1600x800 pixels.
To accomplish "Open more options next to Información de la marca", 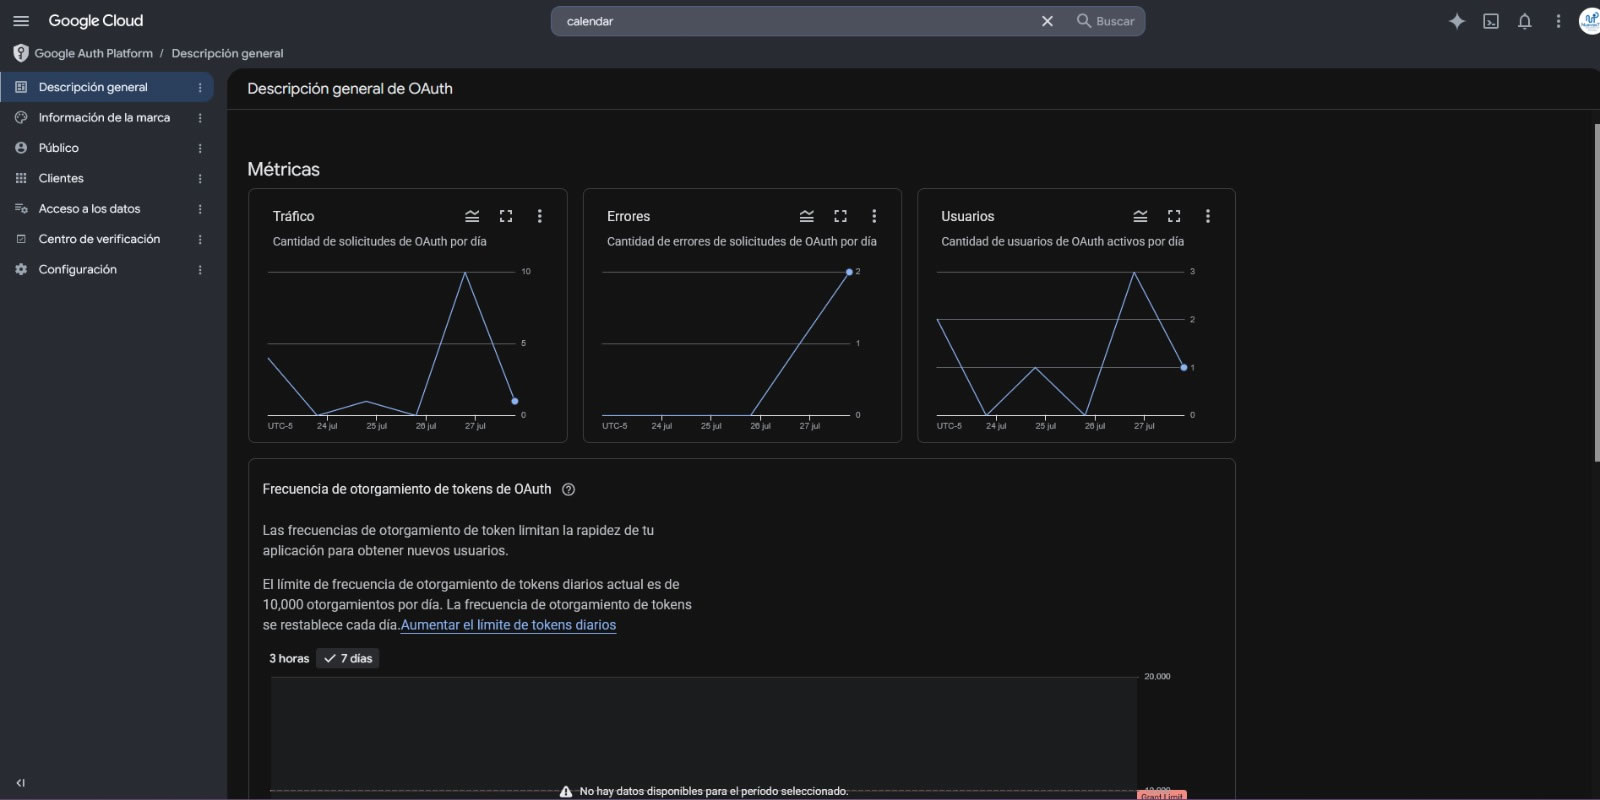I will pos(200,117).
